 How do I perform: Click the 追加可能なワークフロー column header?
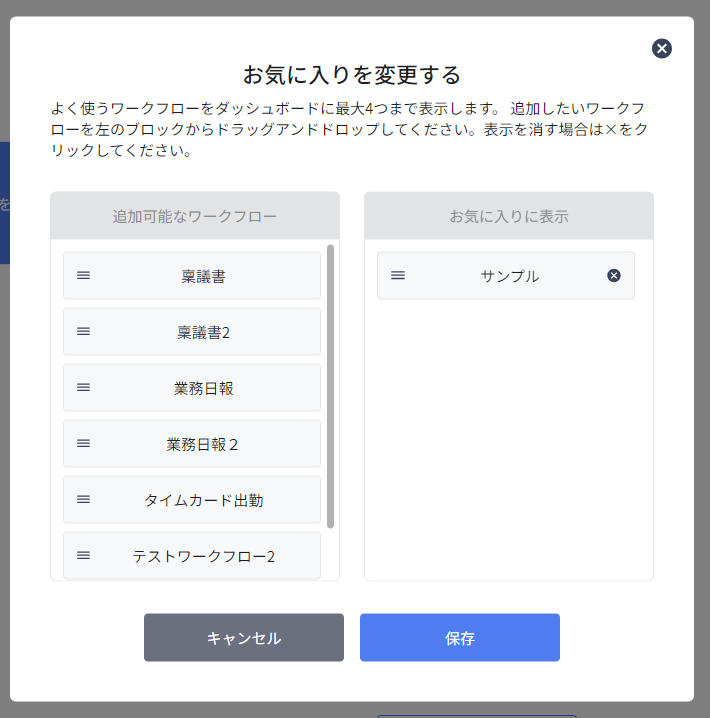(195, 216)
